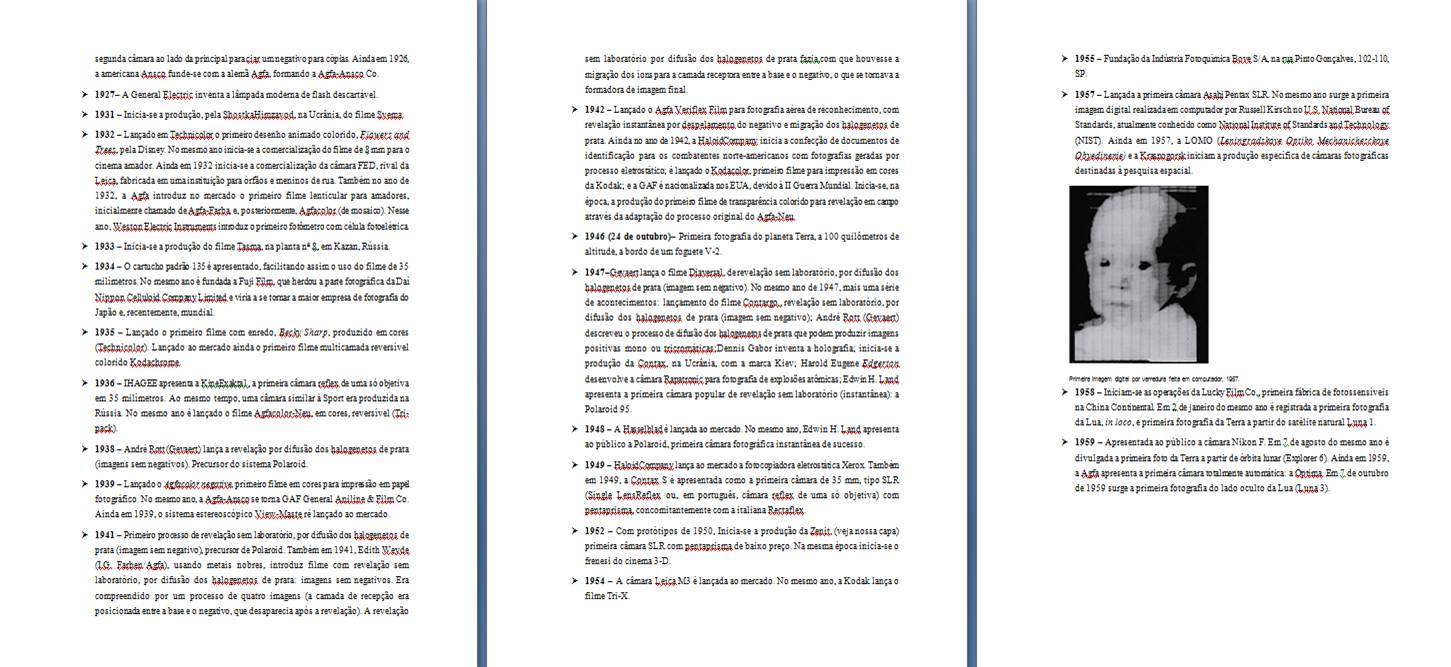The height and width of the screenshot is (667, 1451).
Task: Select the '1936' year heading
Action: tap(105, 382)
